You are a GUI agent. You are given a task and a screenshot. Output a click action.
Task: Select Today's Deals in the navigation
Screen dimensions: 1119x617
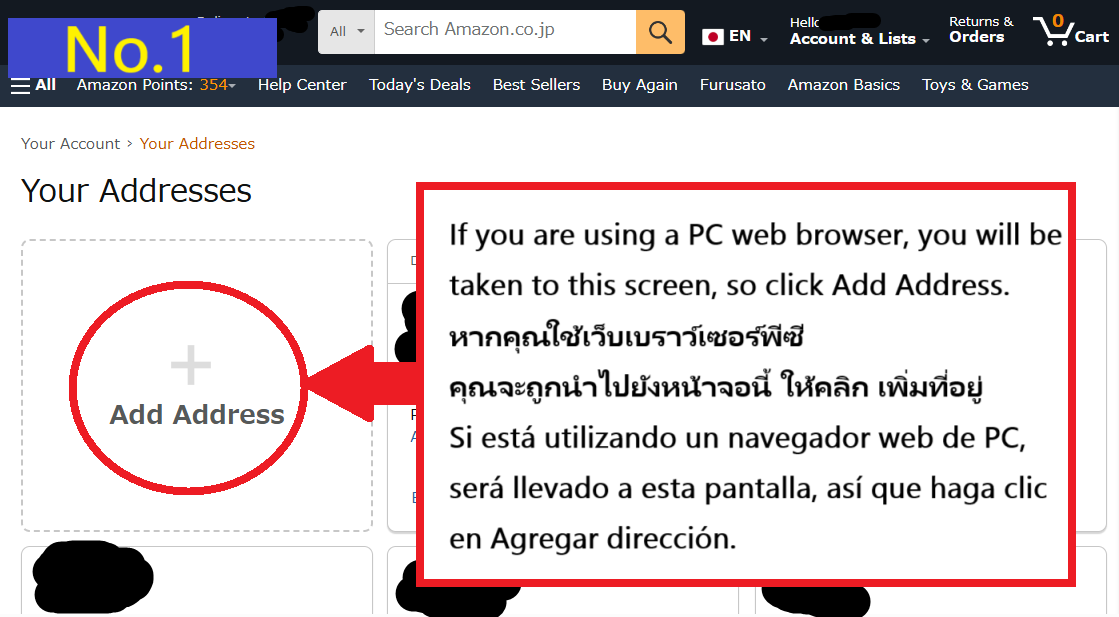[x=420, y=85]
